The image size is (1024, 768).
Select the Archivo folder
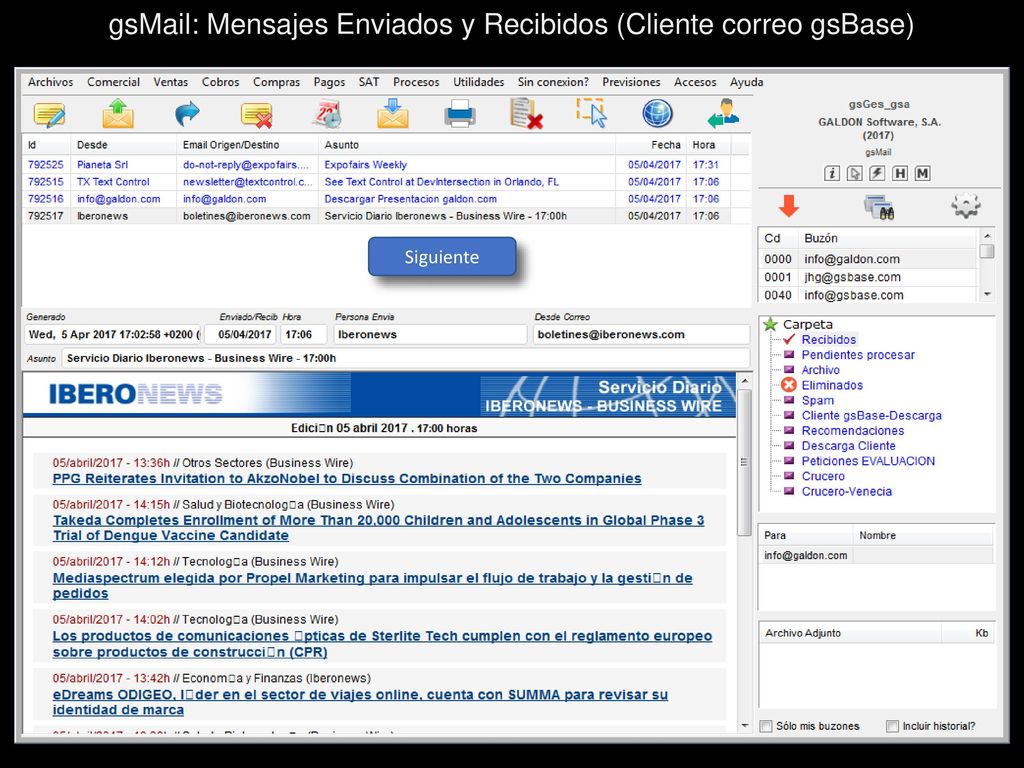(820, 370)
